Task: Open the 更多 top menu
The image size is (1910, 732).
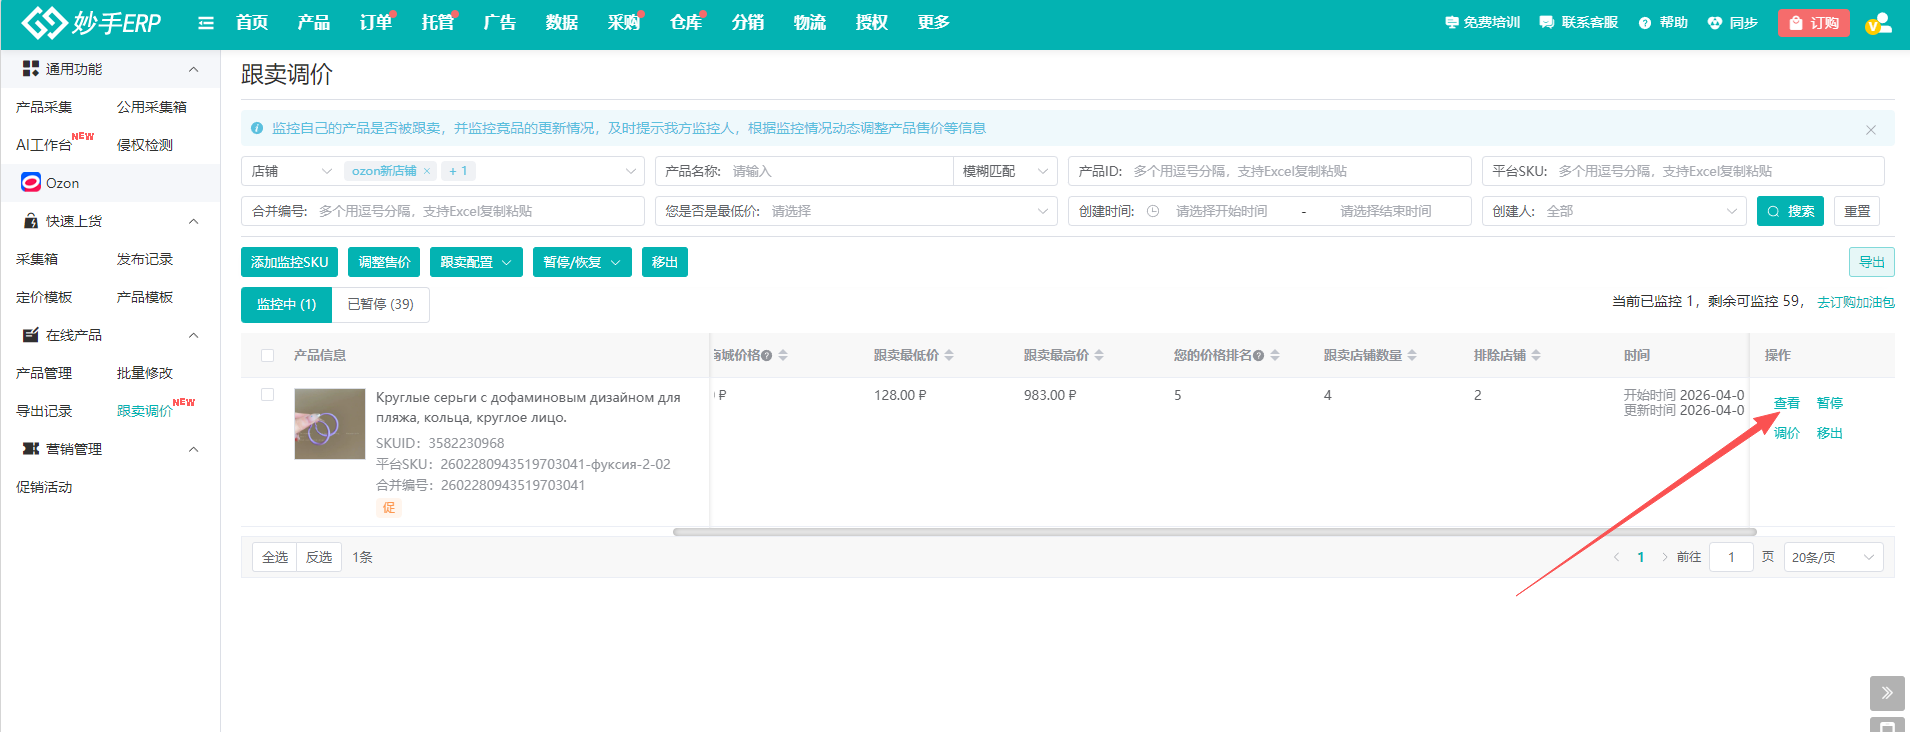Action: click(934, 22)
